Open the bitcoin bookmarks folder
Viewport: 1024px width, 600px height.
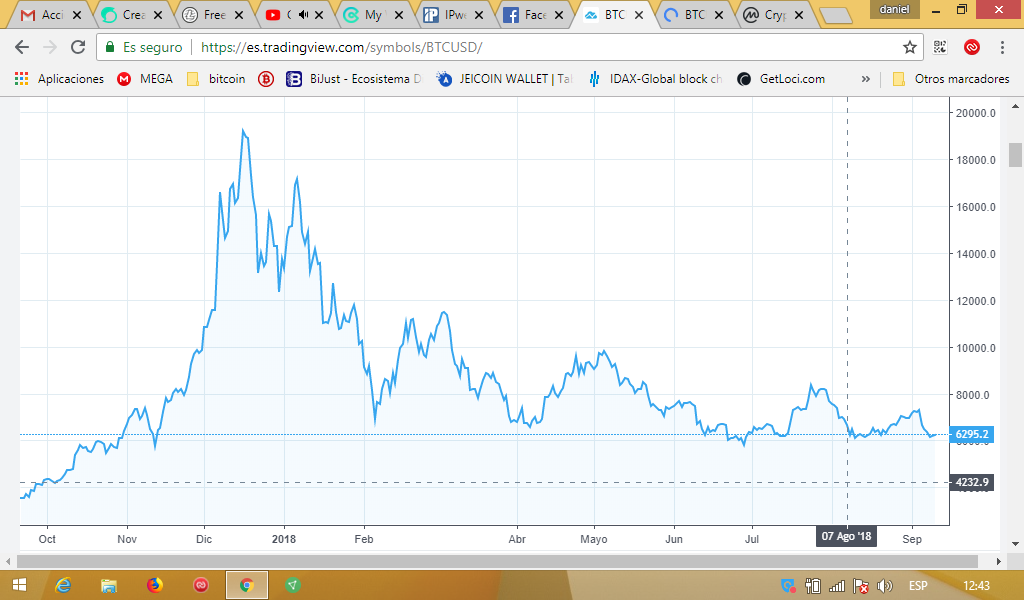click(216, 79)
